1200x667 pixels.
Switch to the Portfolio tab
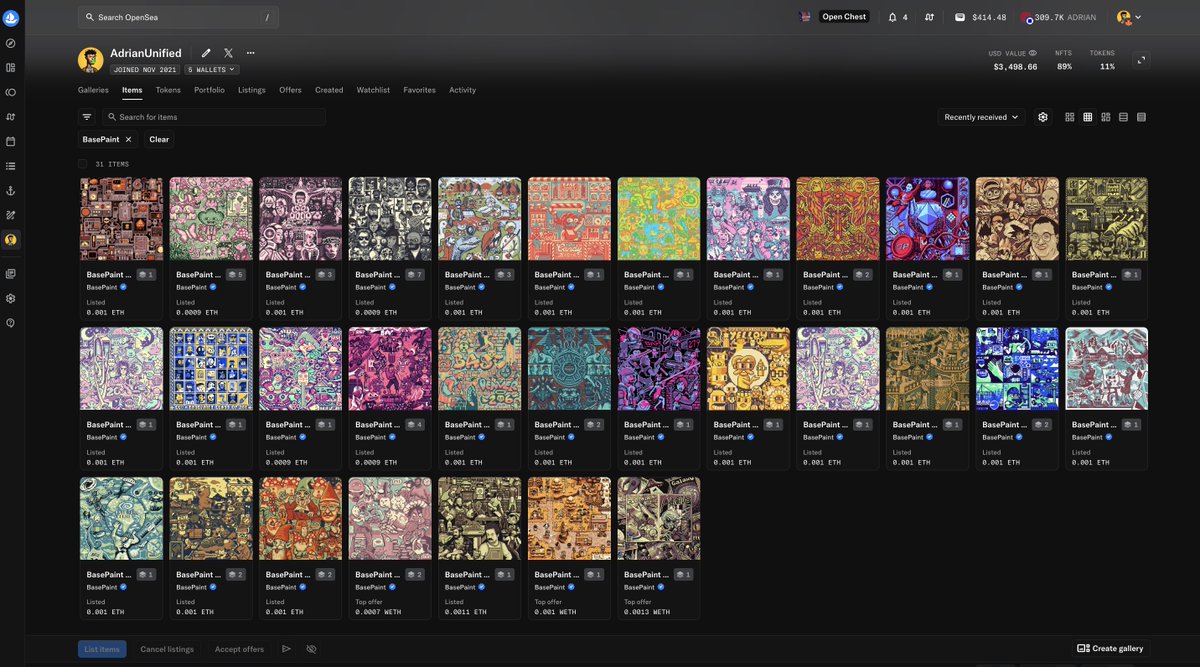209,90
